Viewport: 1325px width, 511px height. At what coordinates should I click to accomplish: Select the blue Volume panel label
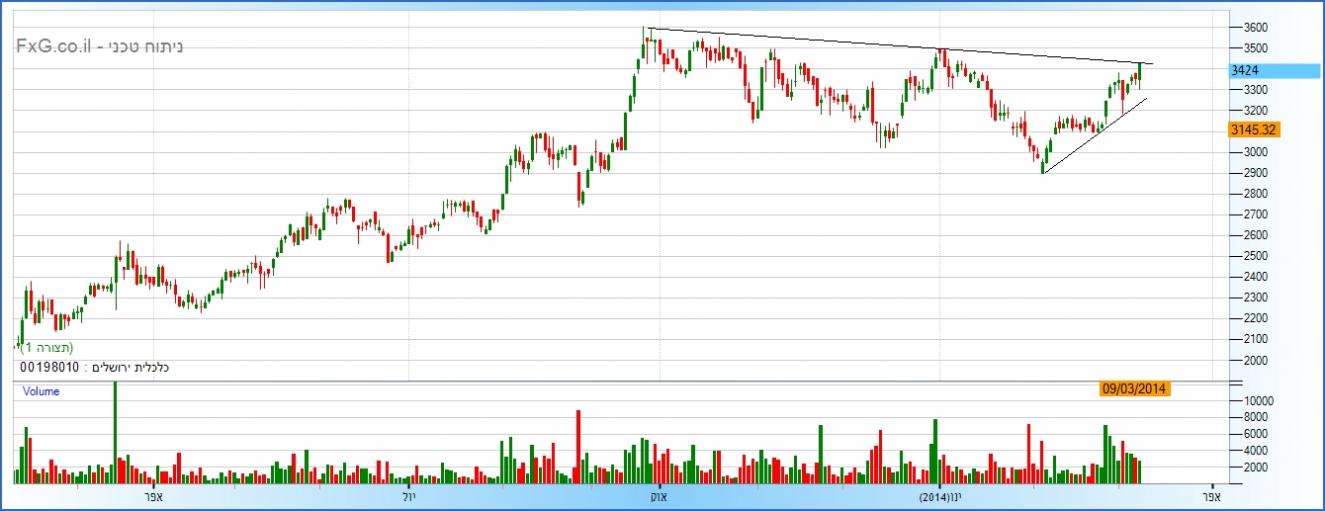pos(41,392)
